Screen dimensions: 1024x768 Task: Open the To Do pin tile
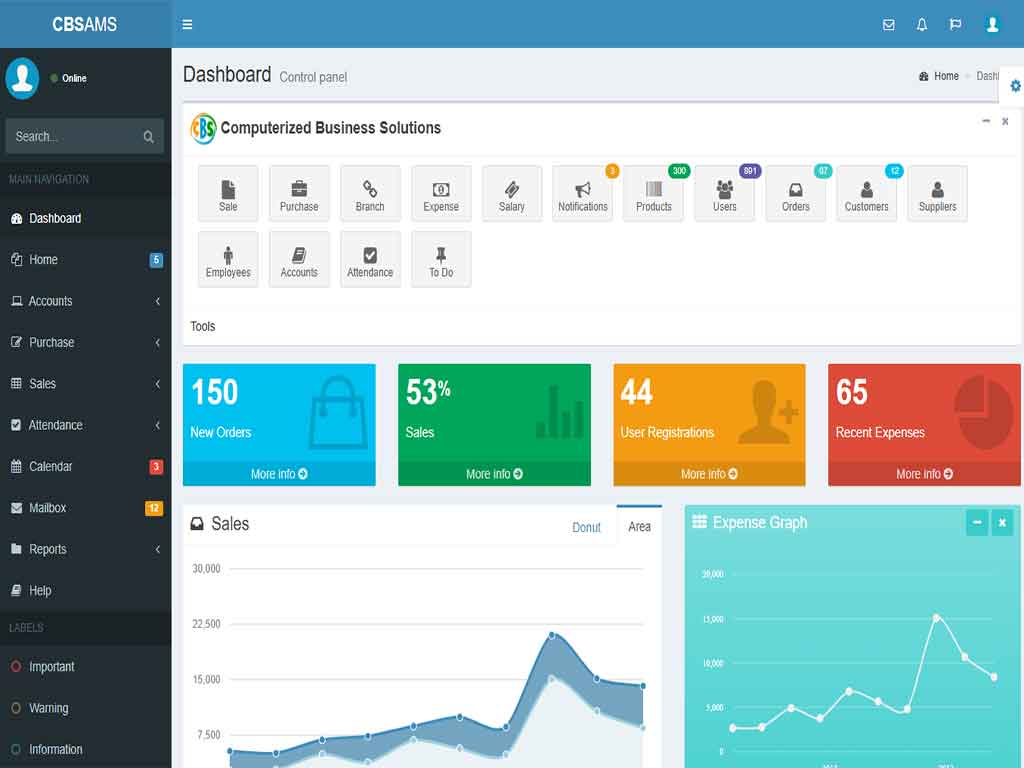tap(441, 260)
